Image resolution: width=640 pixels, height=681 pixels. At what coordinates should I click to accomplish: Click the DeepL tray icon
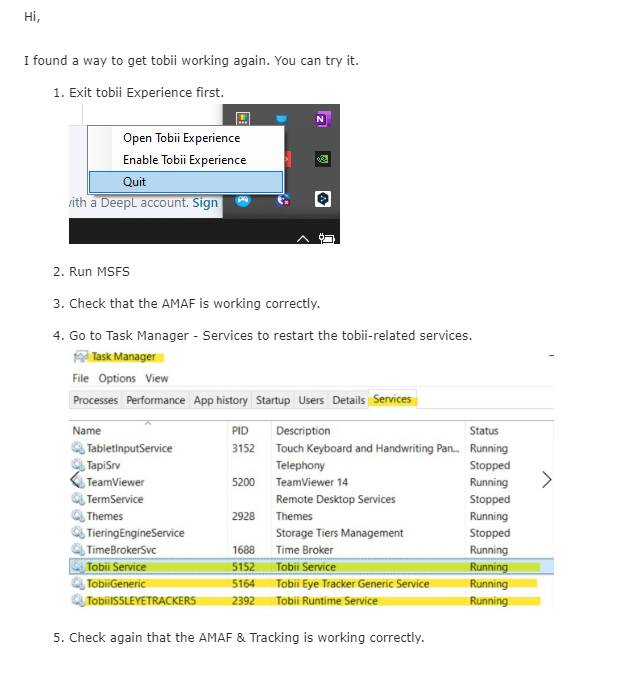(x=323, y=199)
